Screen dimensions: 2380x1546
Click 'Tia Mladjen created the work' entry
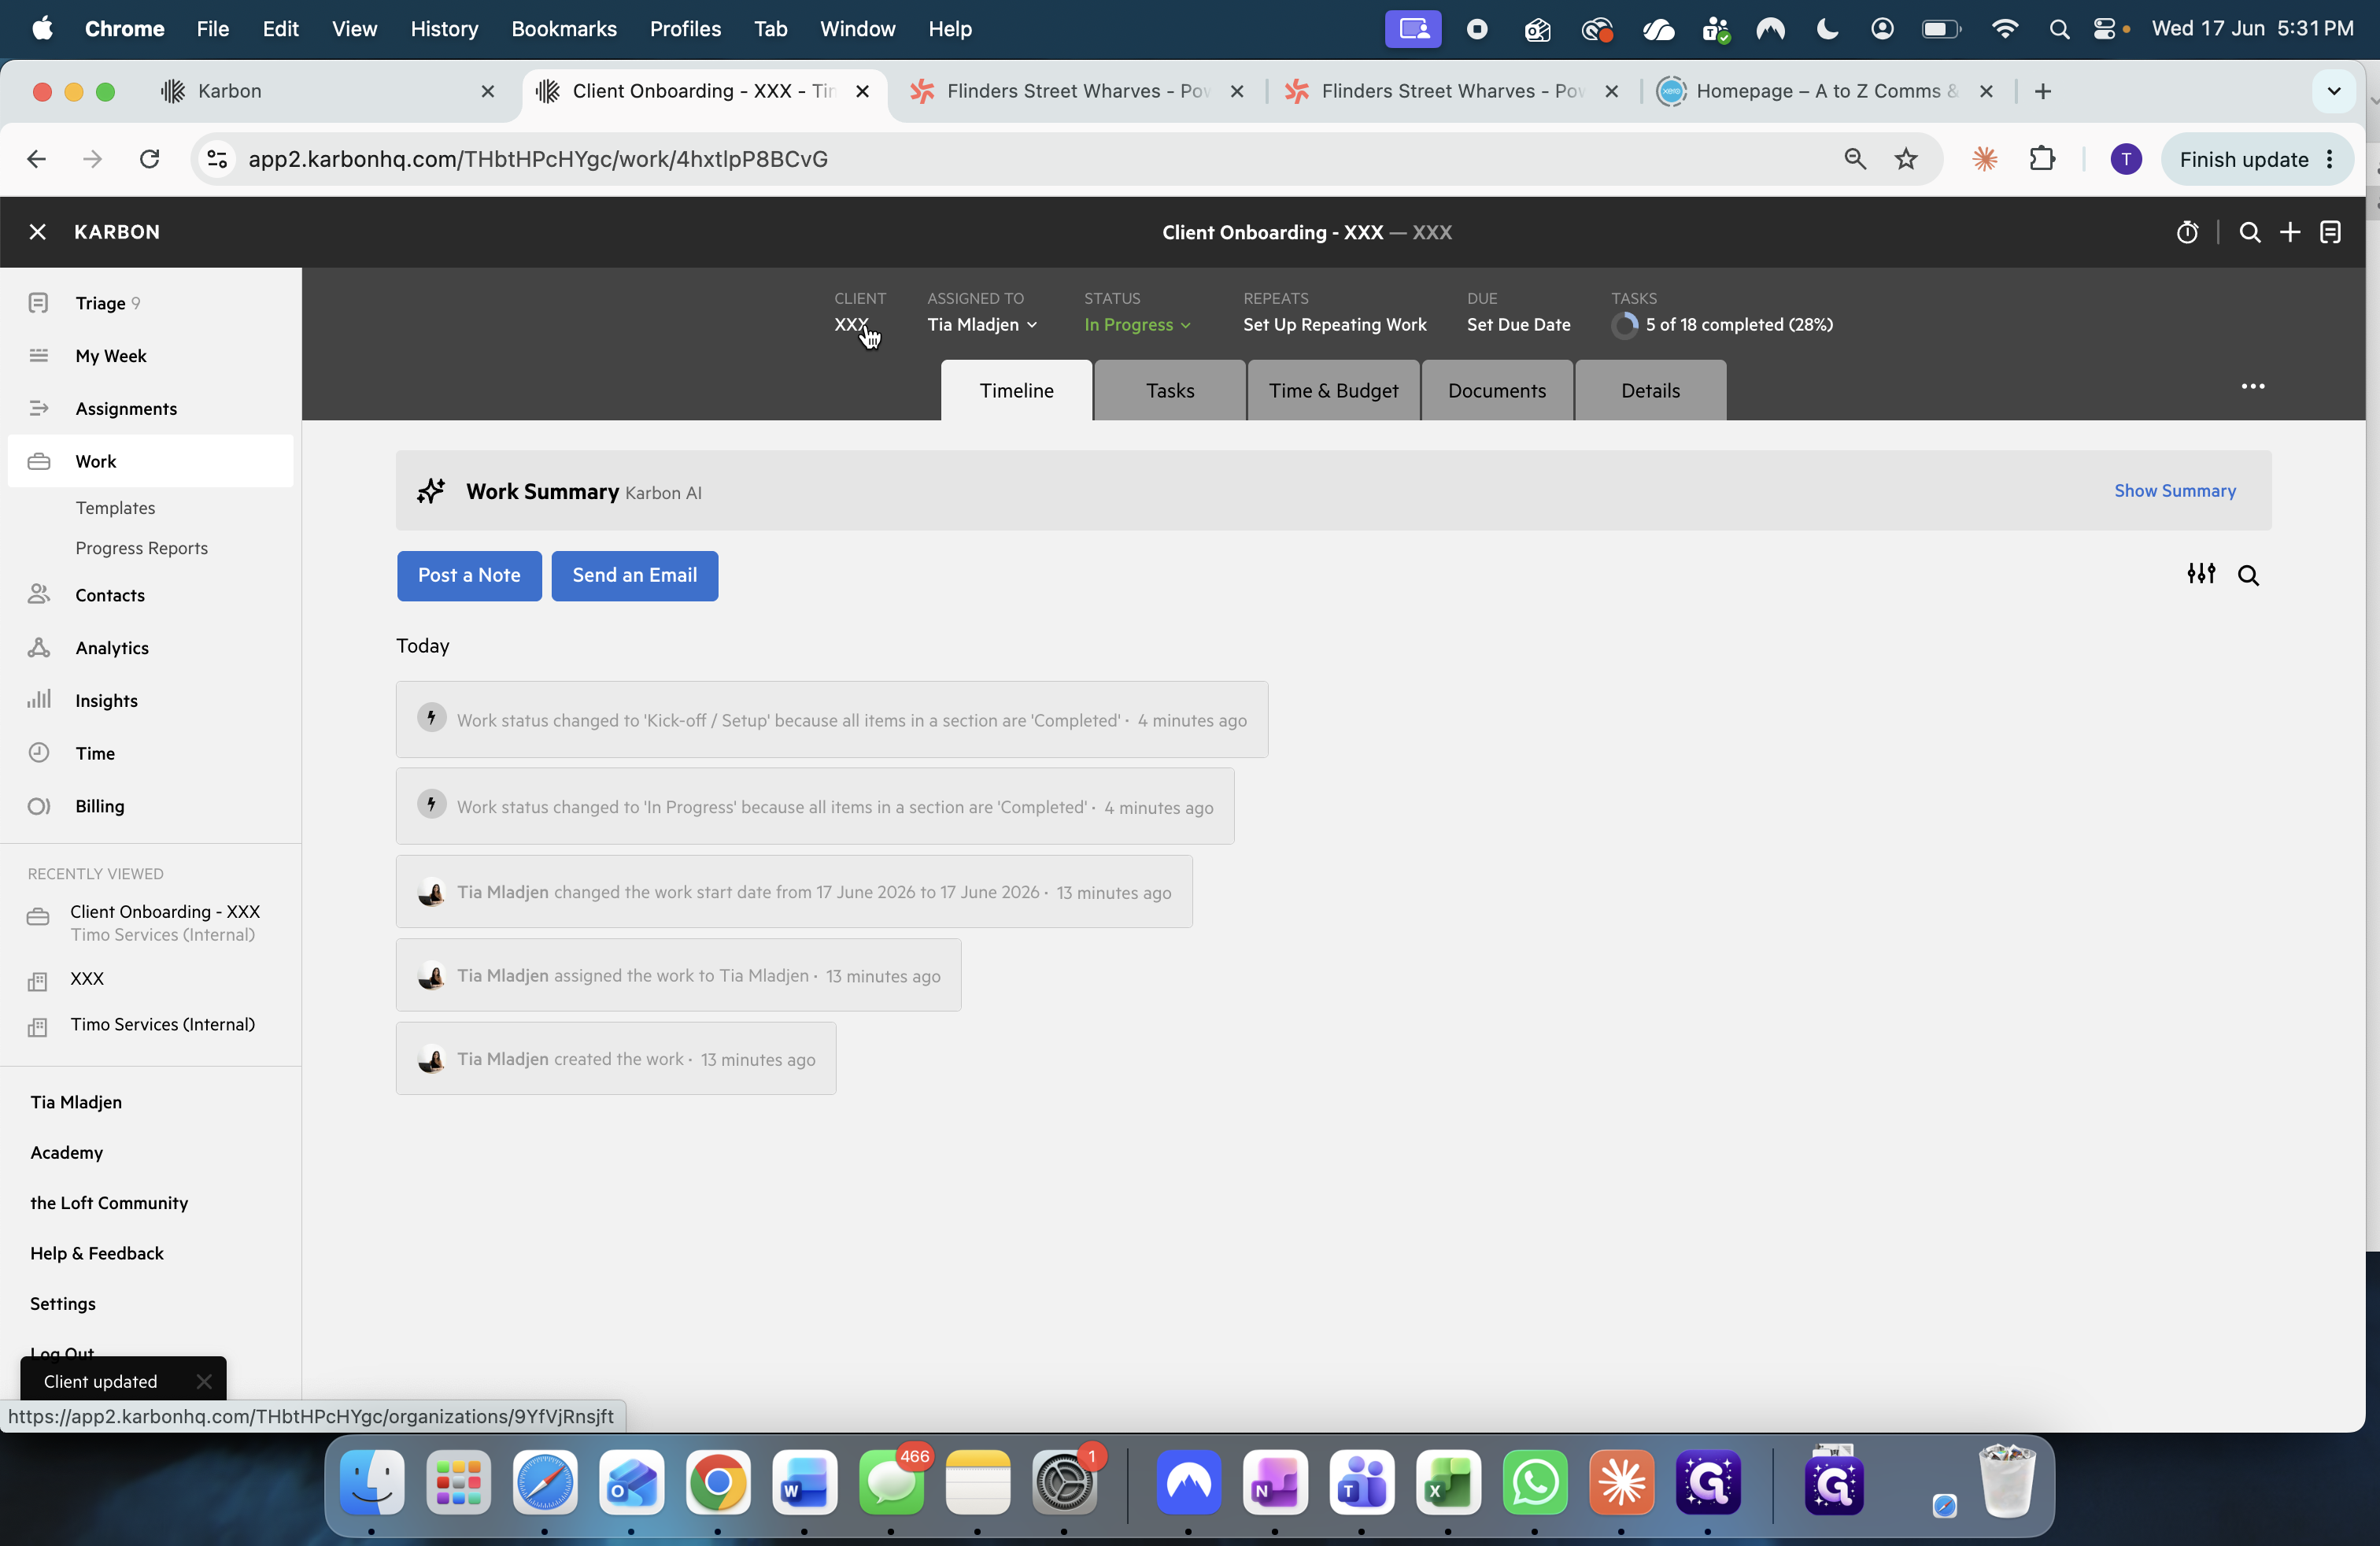(x=616, y=1058)
